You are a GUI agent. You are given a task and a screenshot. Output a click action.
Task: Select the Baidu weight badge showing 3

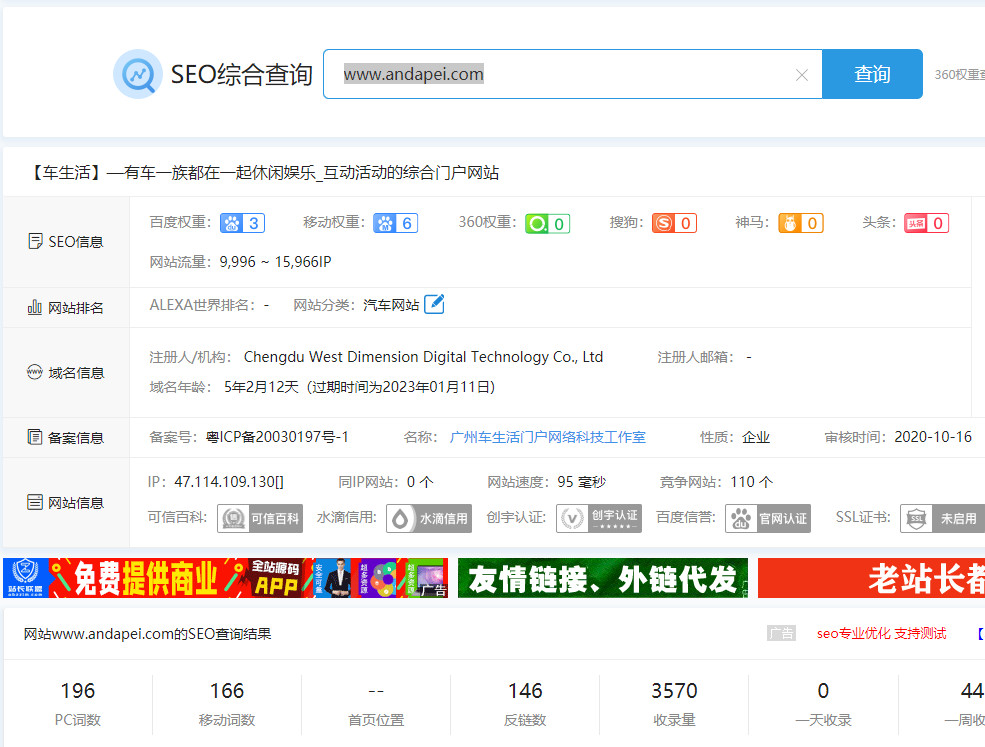[x=241, y=223]
